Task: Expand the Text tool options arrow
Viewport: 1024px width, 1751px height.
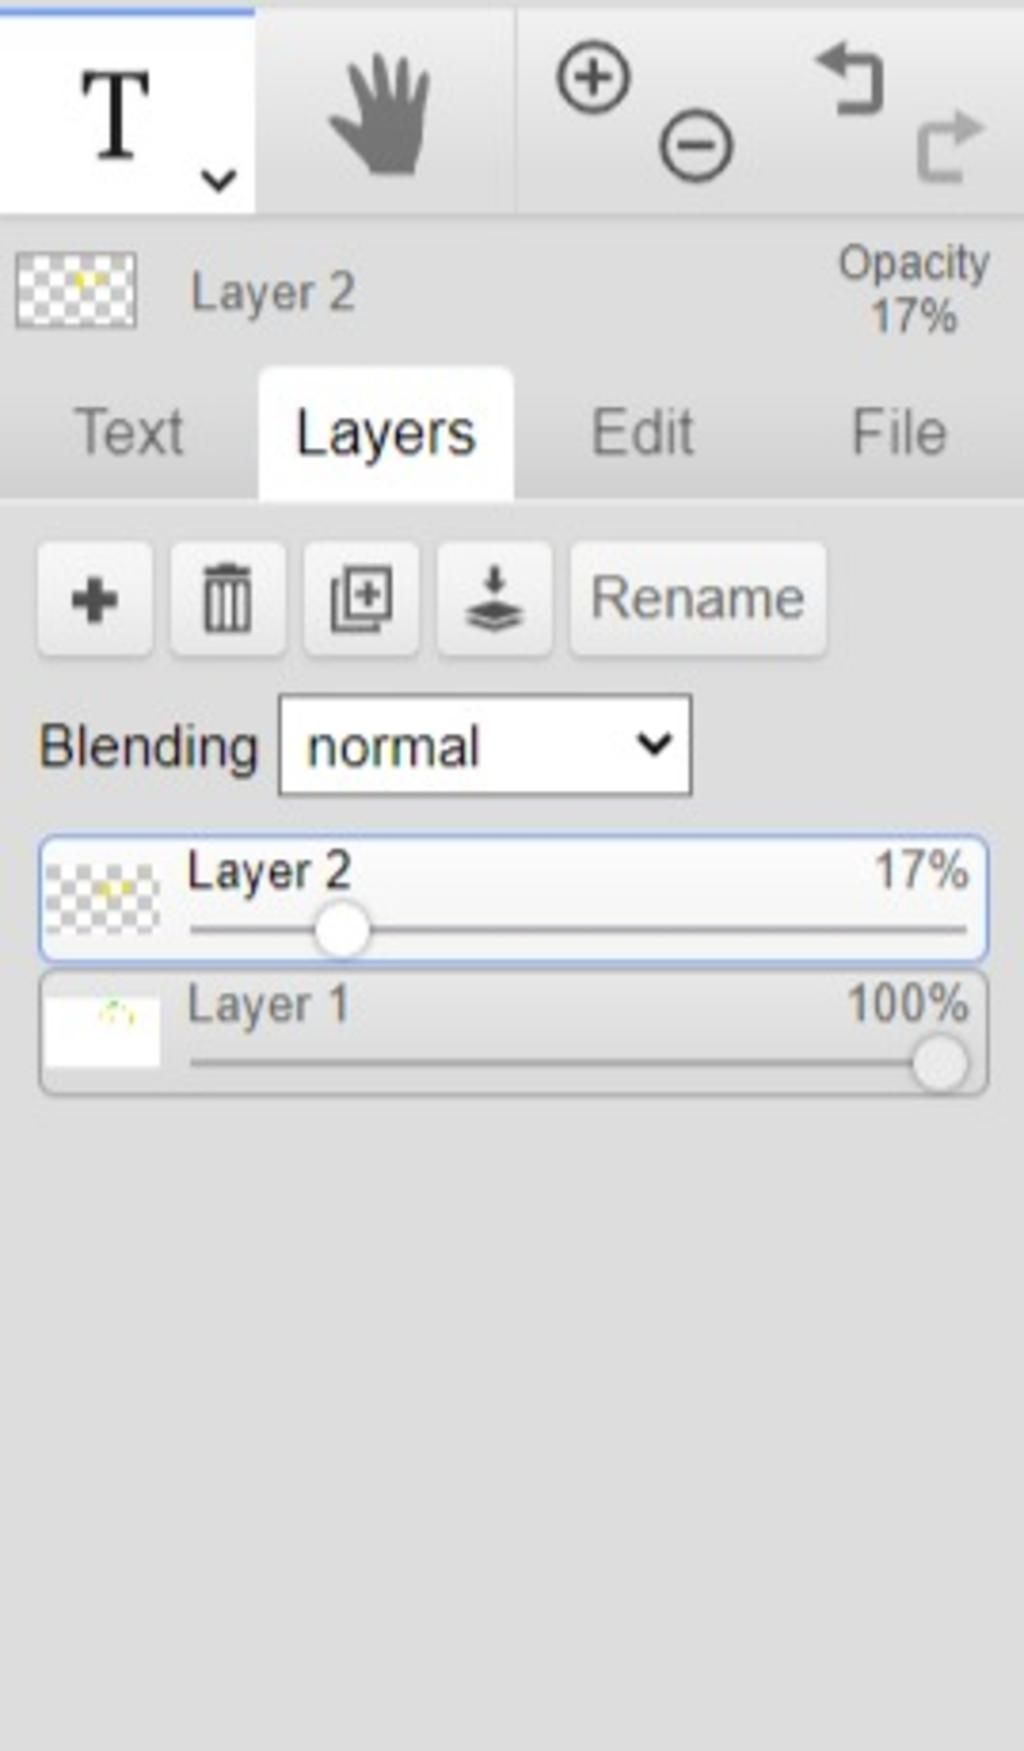Action: (x=218, y=180)
